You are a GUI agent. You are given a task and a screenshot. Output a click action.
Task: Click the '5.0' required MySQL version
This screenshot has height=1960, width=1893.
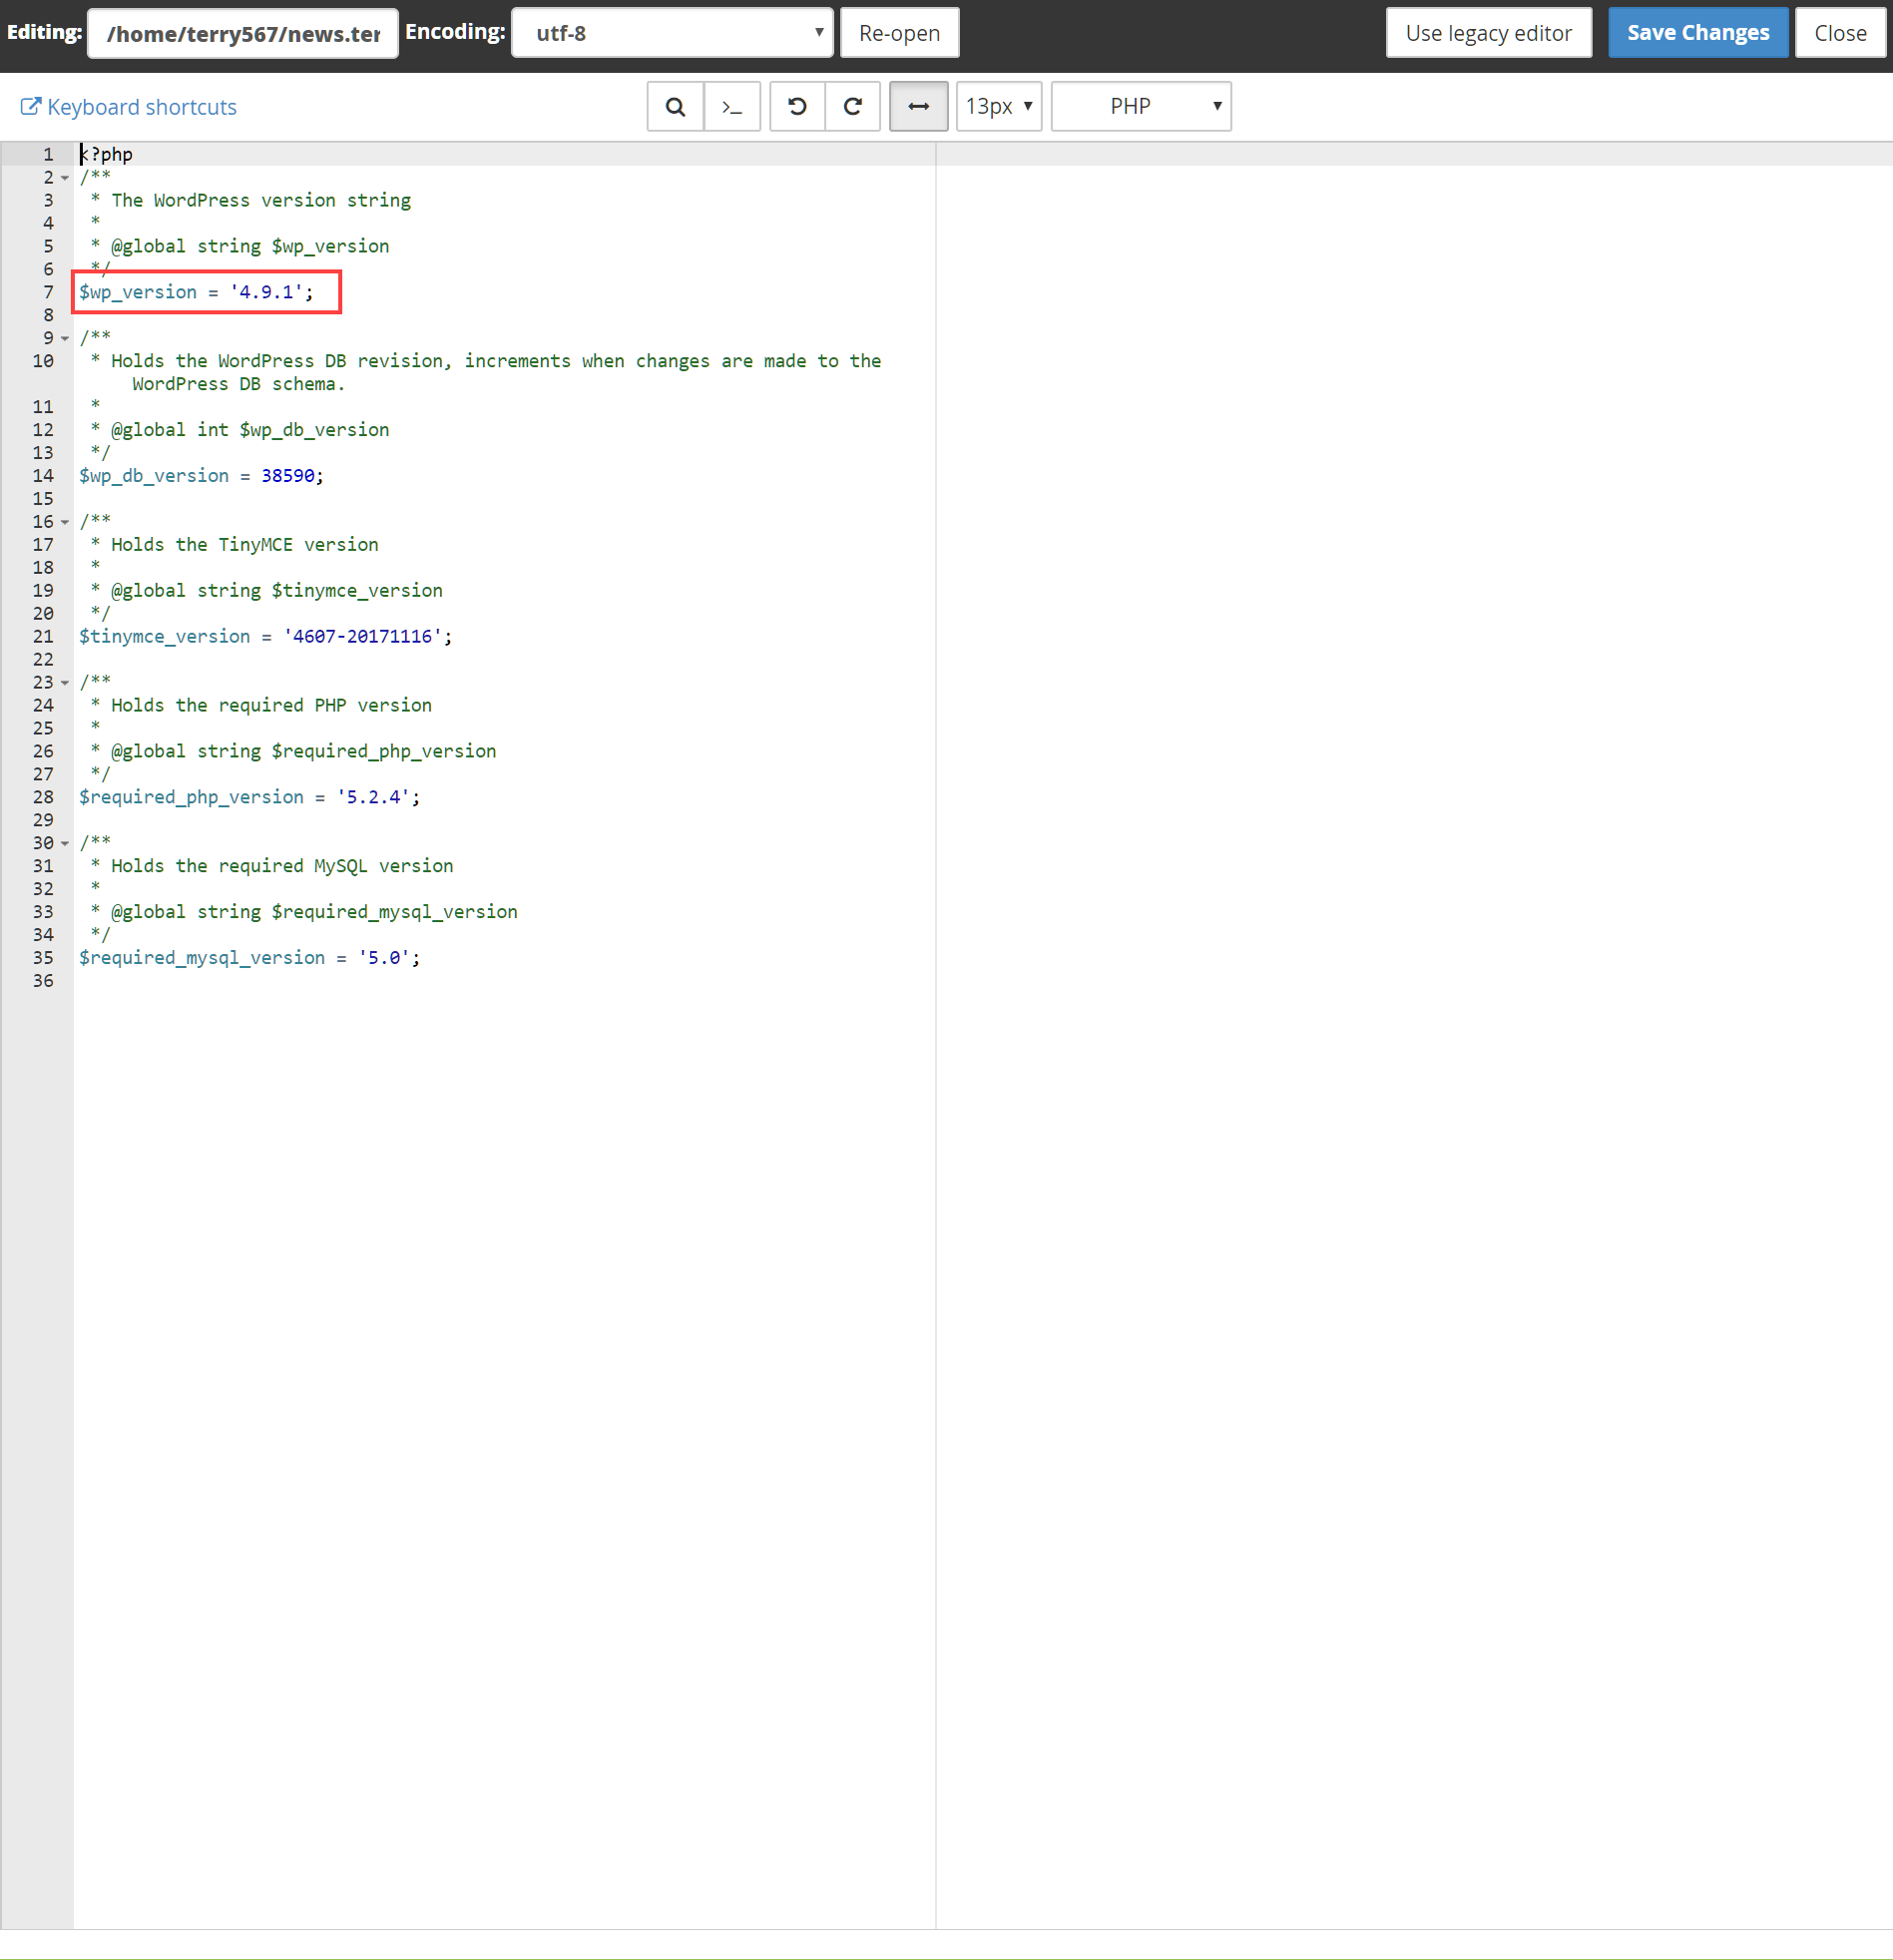[x=384, y=958]
